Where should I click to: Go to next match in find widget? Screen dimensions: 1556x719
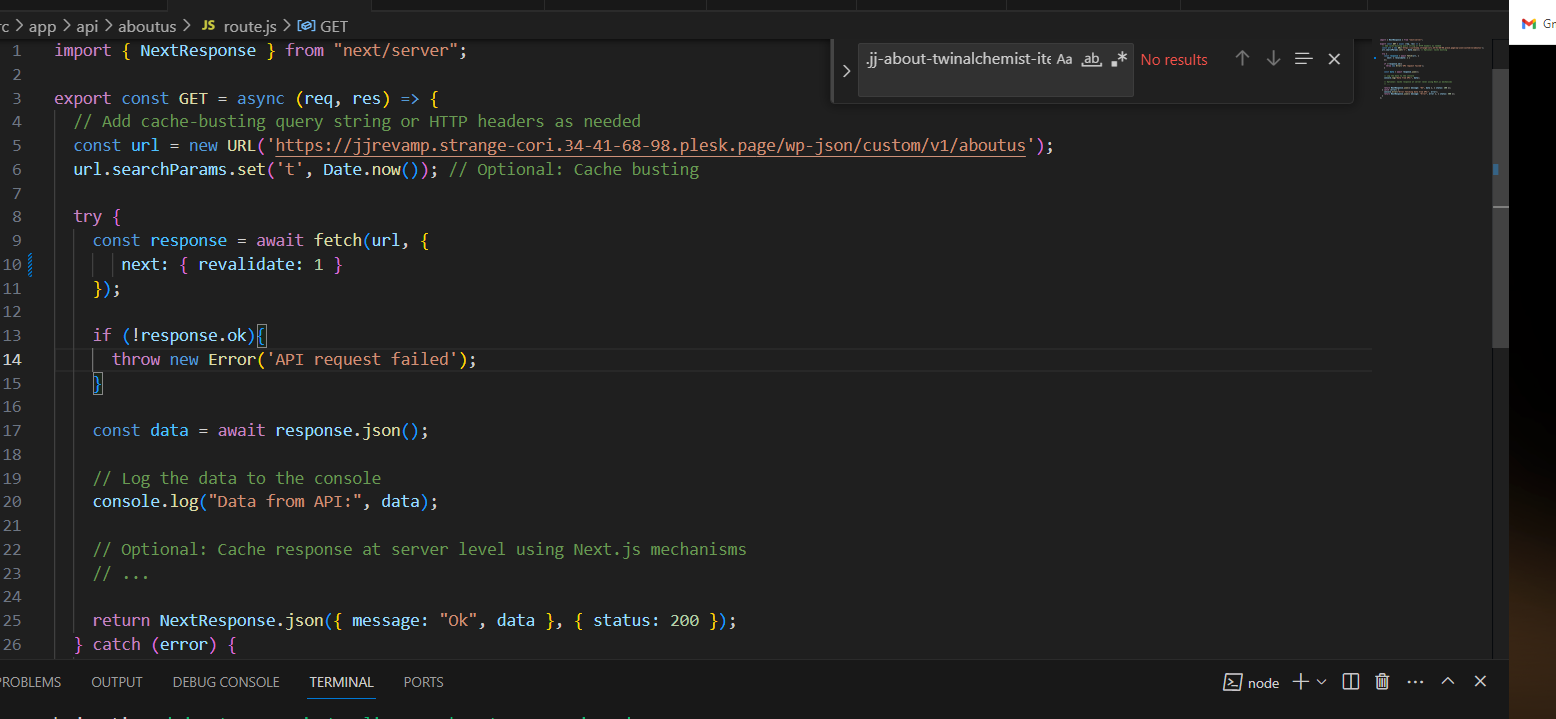(1273, 59)
